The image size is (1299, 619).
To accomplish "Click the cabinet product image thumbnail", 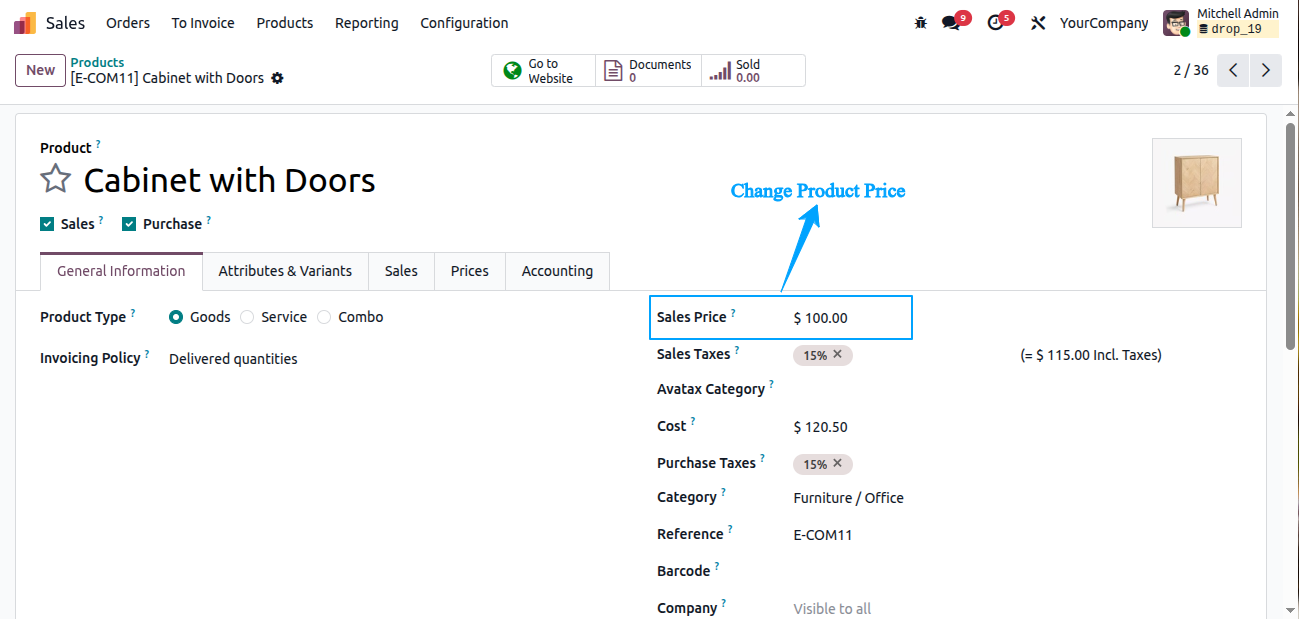I will pos(1197,183).
